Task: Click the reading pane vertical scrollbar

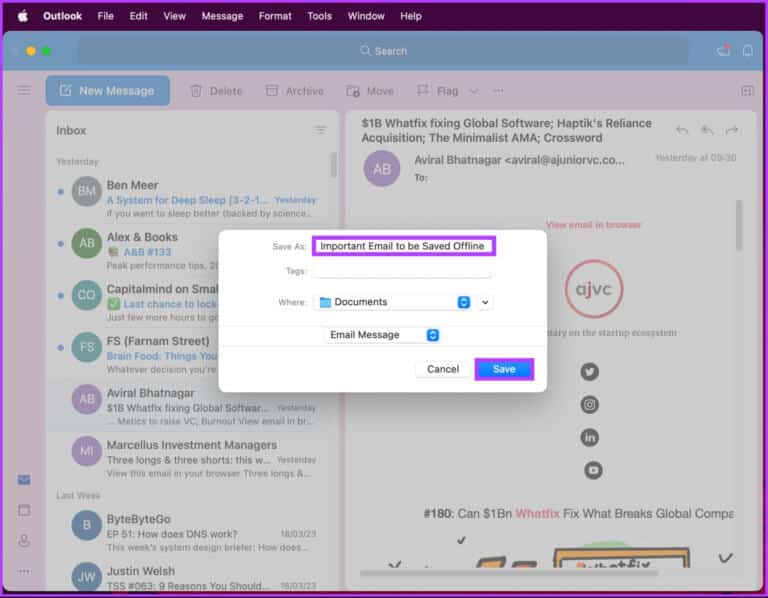Action: click(x=739, y=225)
